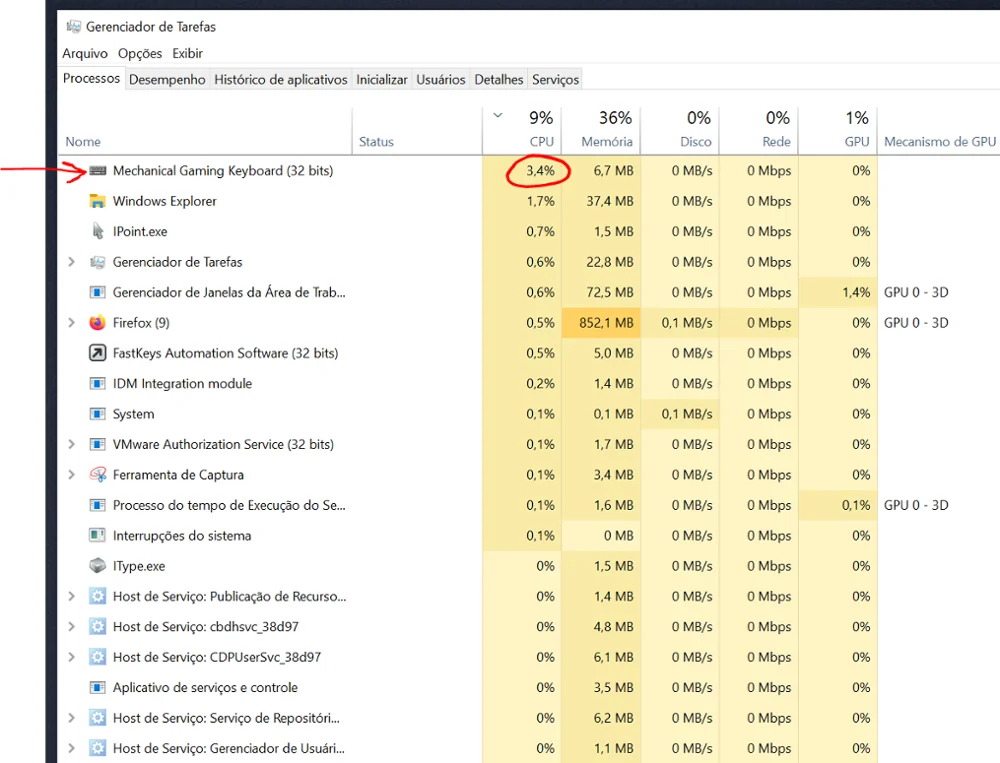Click the IDM Integration module icon

98,383
